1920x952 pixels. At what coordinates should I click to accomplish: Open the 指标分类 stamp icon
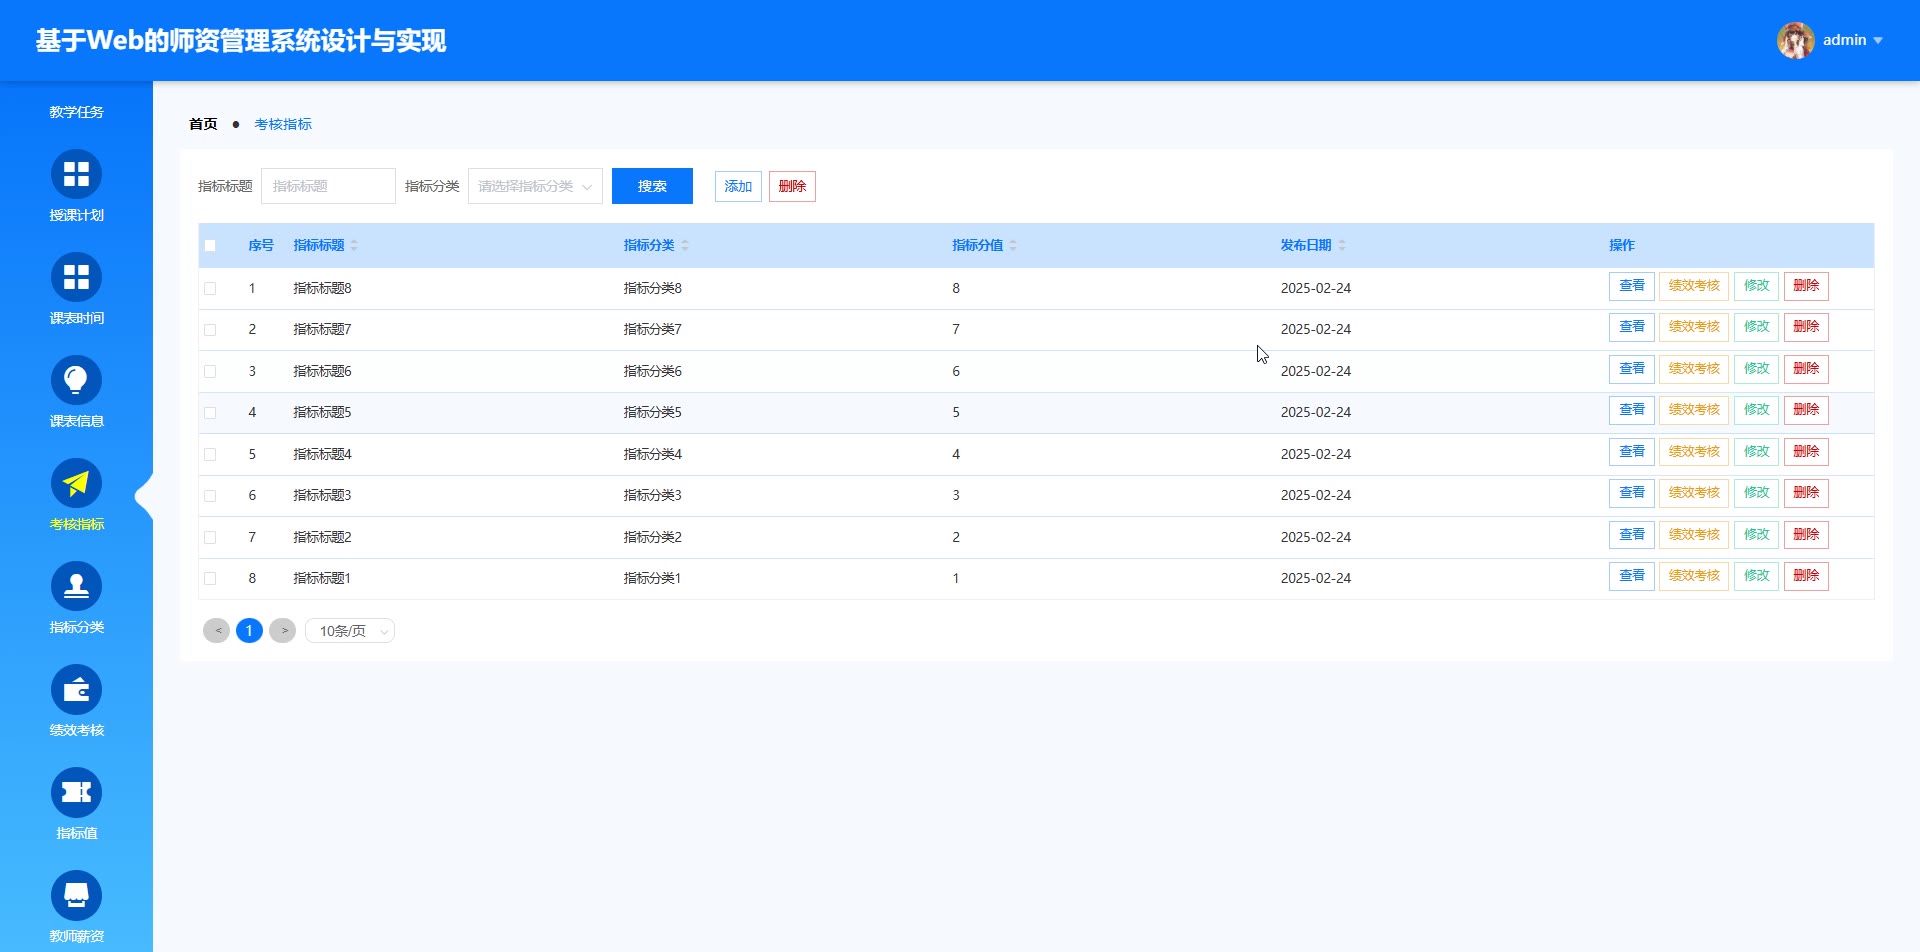[76, 586]
